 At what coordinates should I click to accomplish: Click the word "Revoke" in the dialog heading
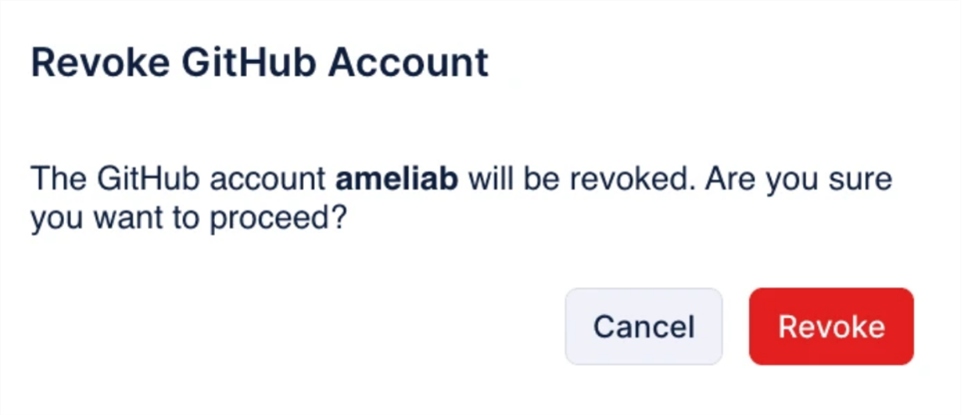(87, 63)
